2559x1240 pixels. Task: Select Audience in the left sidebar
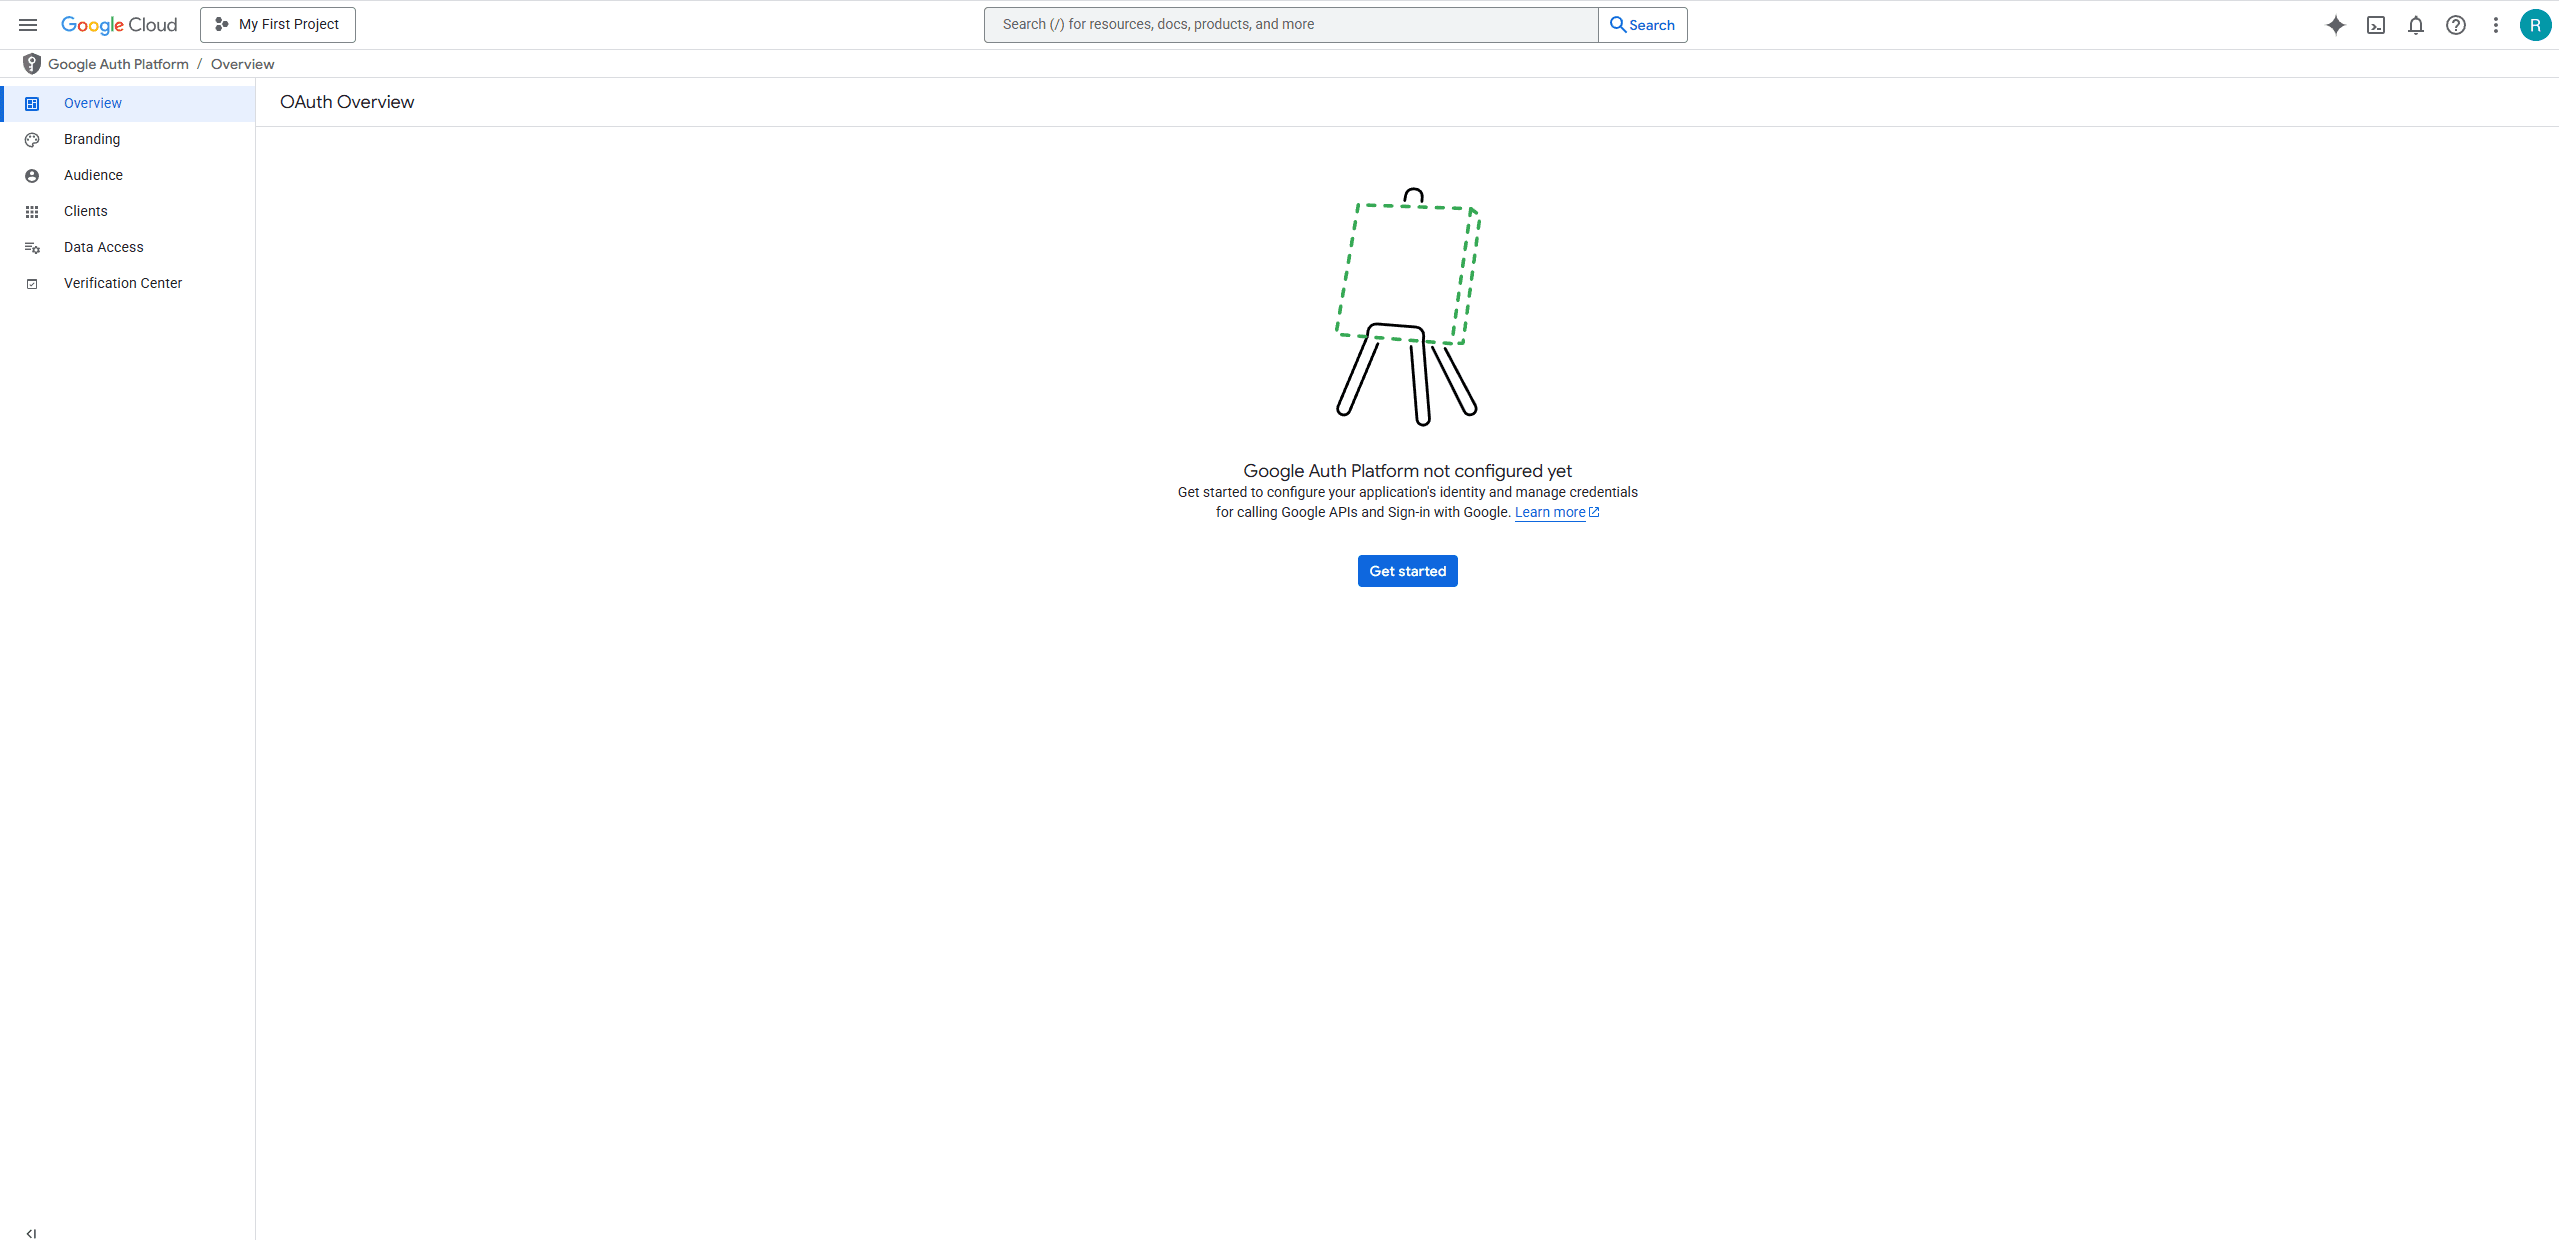[93, 175]
